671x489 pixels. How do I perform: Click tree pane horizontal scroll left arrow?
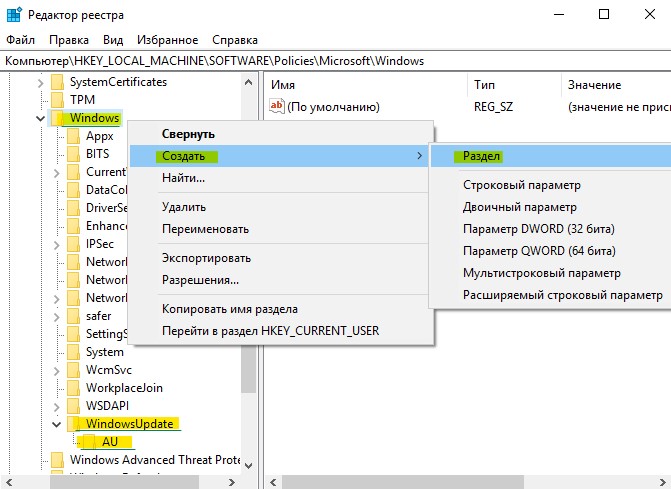(9, 482)
